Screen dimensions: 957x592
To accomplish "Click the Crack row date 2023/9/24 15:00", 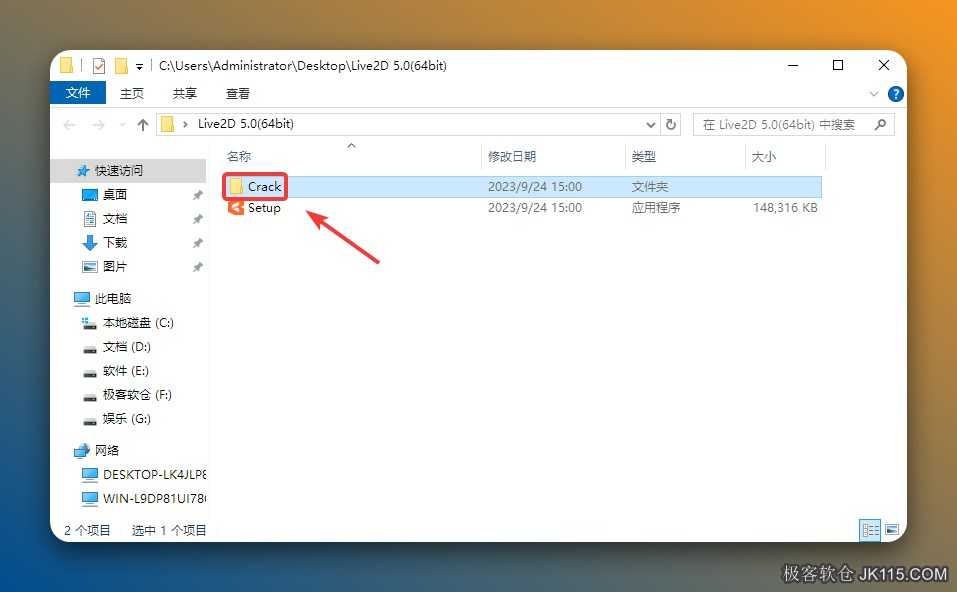I will tap(535, 187).
